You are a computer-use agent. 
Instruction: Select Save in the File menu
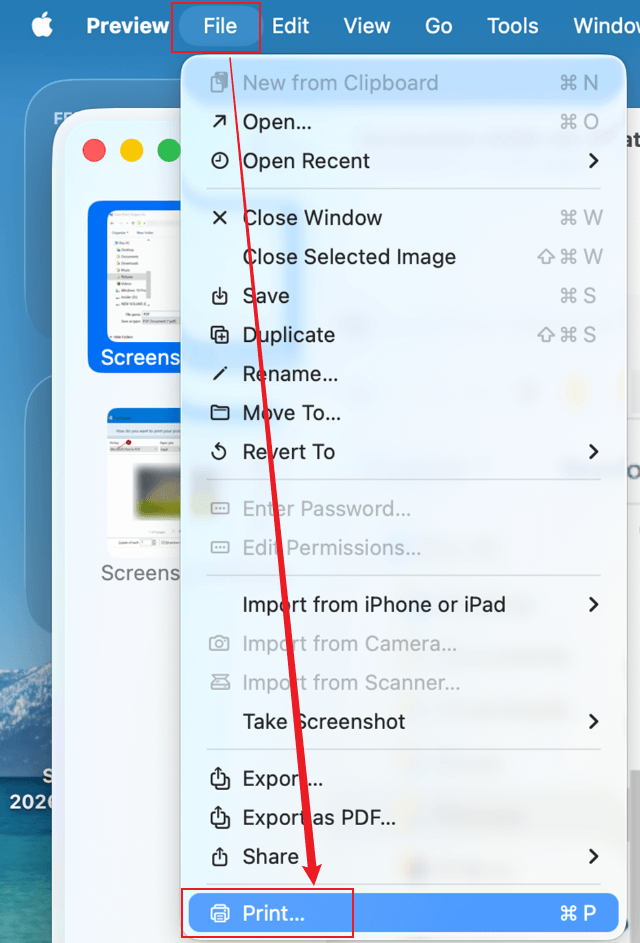pos(404,296)
